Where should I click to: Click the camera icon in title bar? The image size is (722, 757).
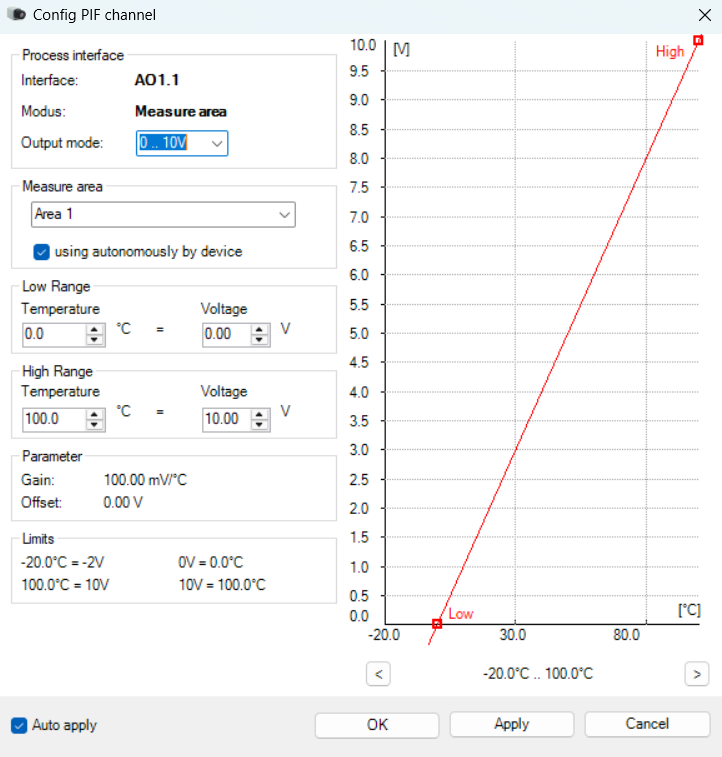point(17,14)
